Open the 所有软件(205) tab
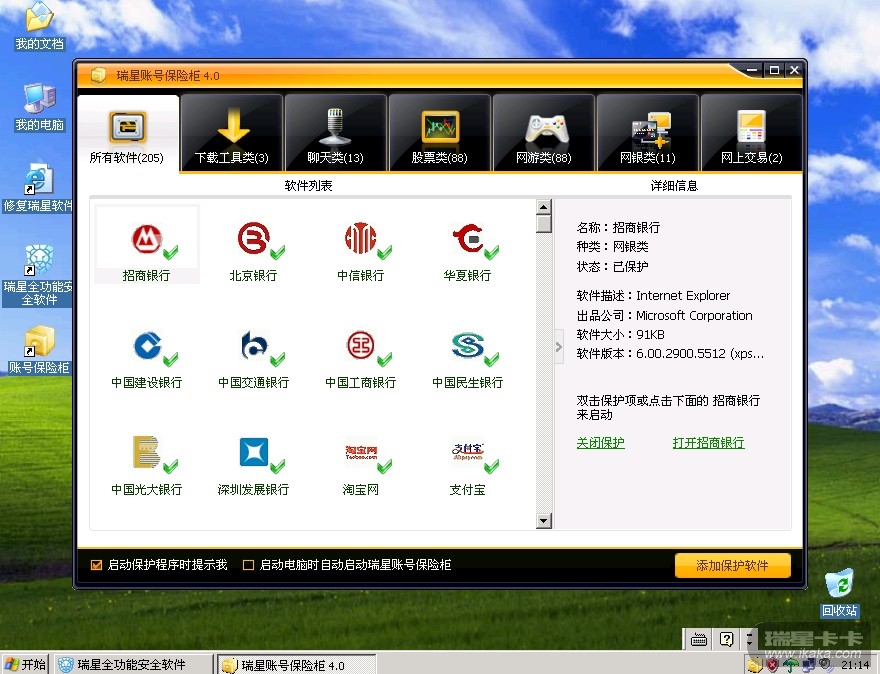This screenshot has width=880, height=674. pyautogui.click(x=127, y=134)
